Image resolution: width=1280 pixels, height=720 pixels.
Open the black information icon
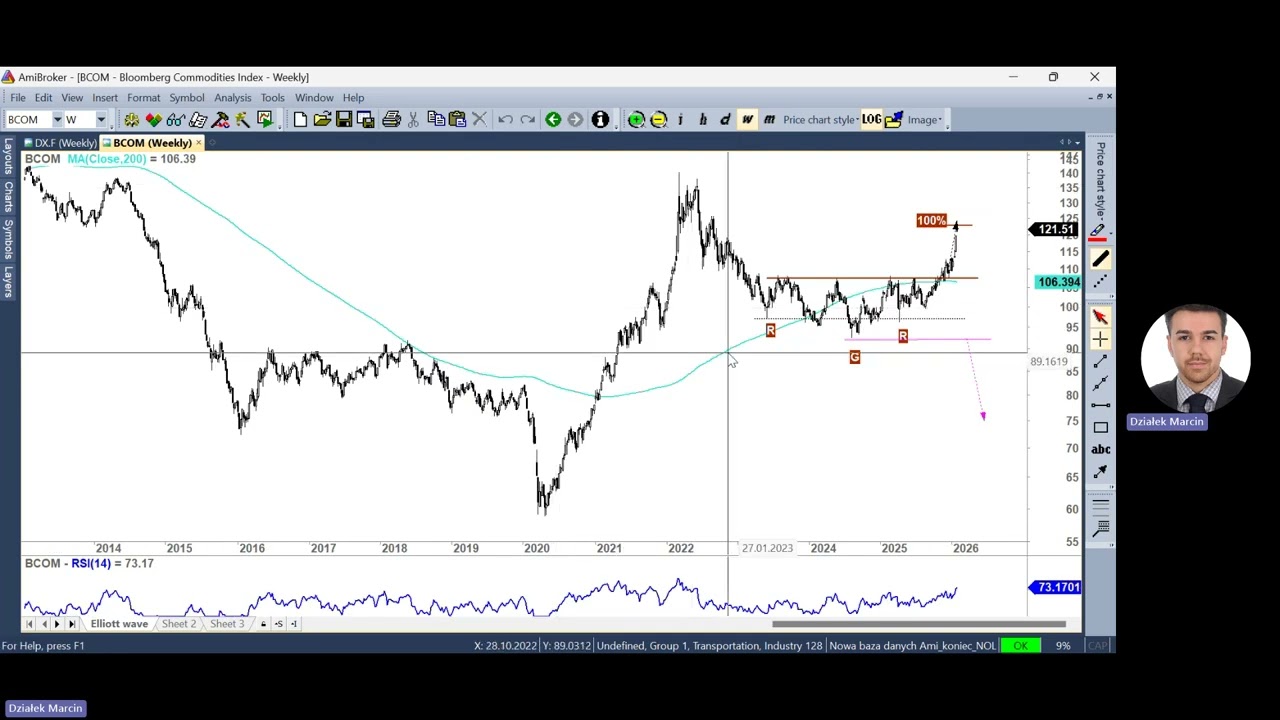(x=600, y=120)
